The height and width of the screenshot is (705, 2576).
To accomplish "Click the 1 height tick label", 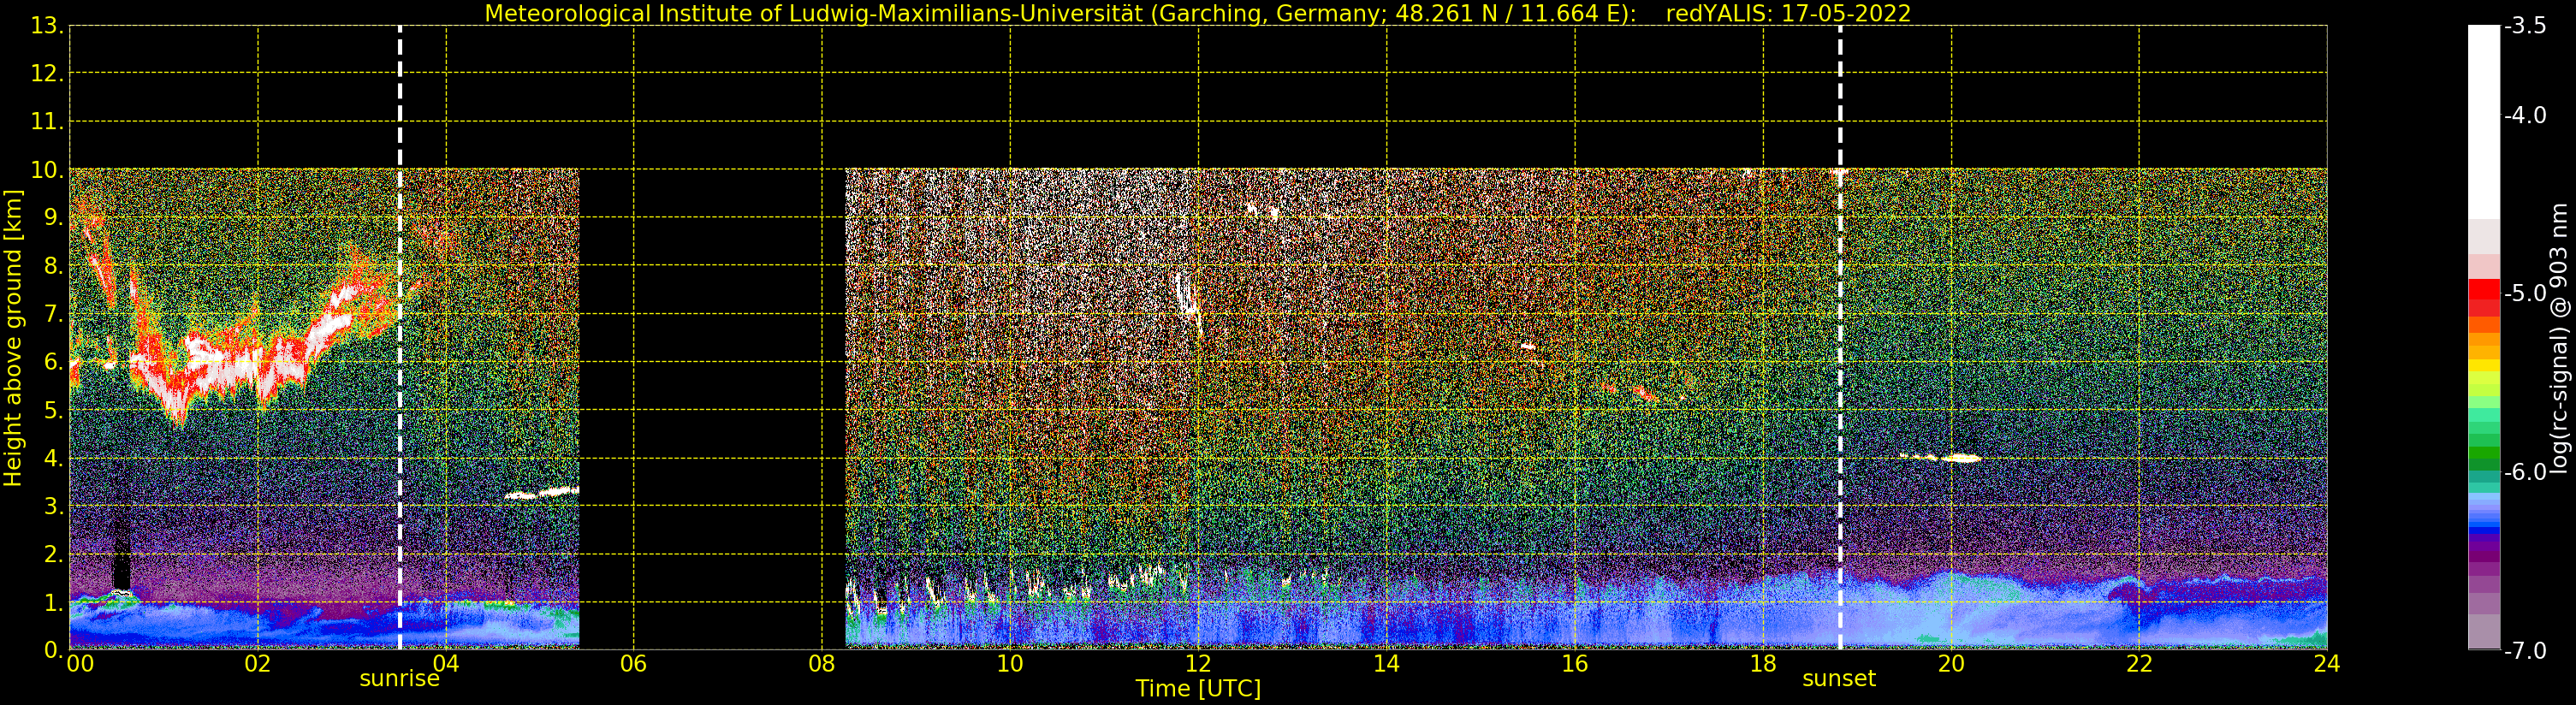I will tap(52, 602).
